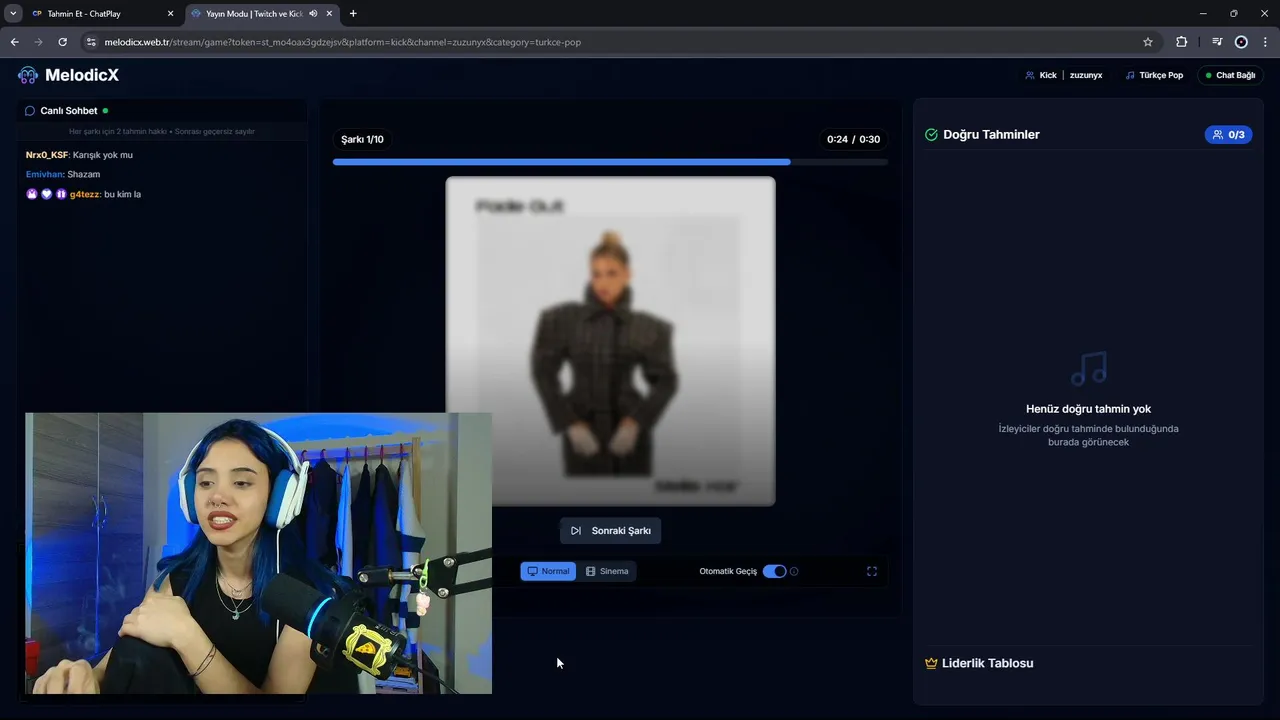Click the 0:24 / 0:30 timer badge

tap(853, 139)
